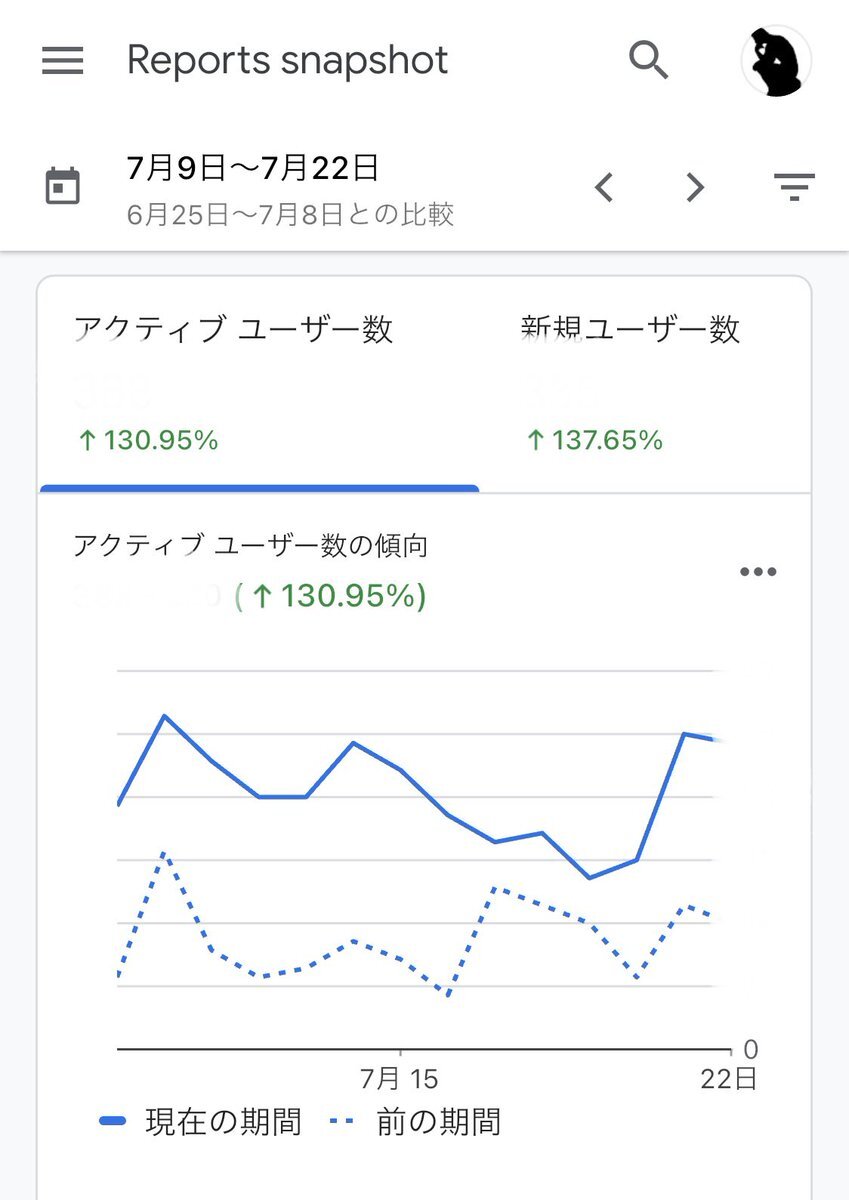Click the 6月25日〜7月8日との比較 comparison text
This screenshot has height=1200, width=849.
pos(291,215)
